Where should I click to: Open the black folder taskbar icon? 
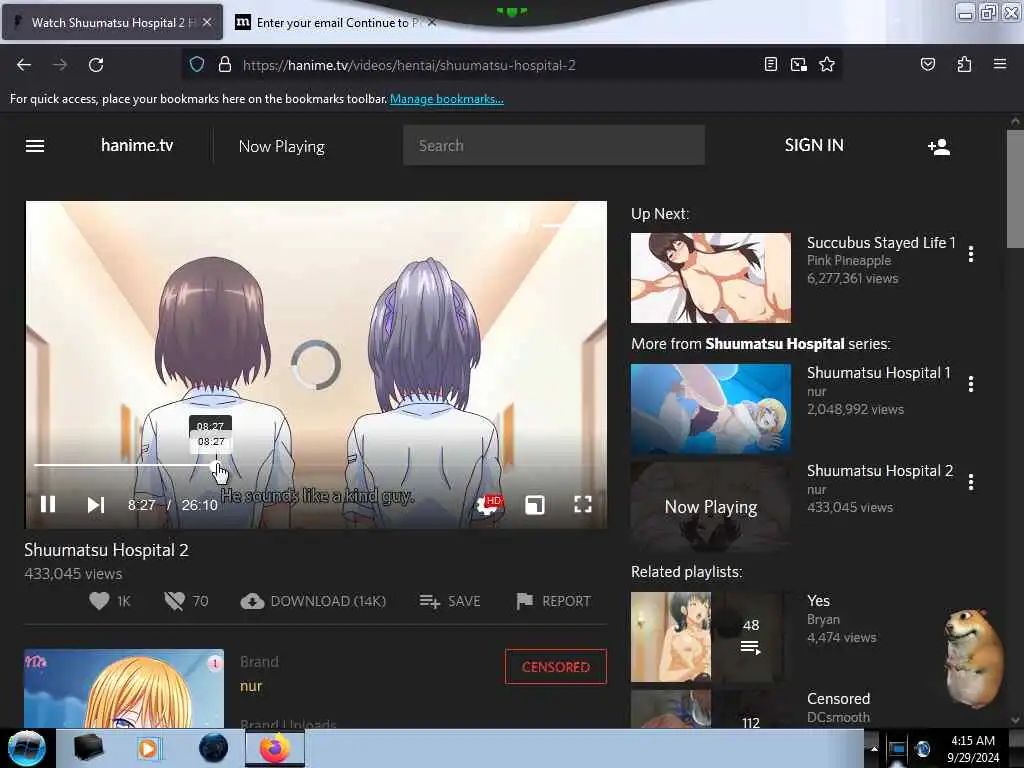click(88, 748)
